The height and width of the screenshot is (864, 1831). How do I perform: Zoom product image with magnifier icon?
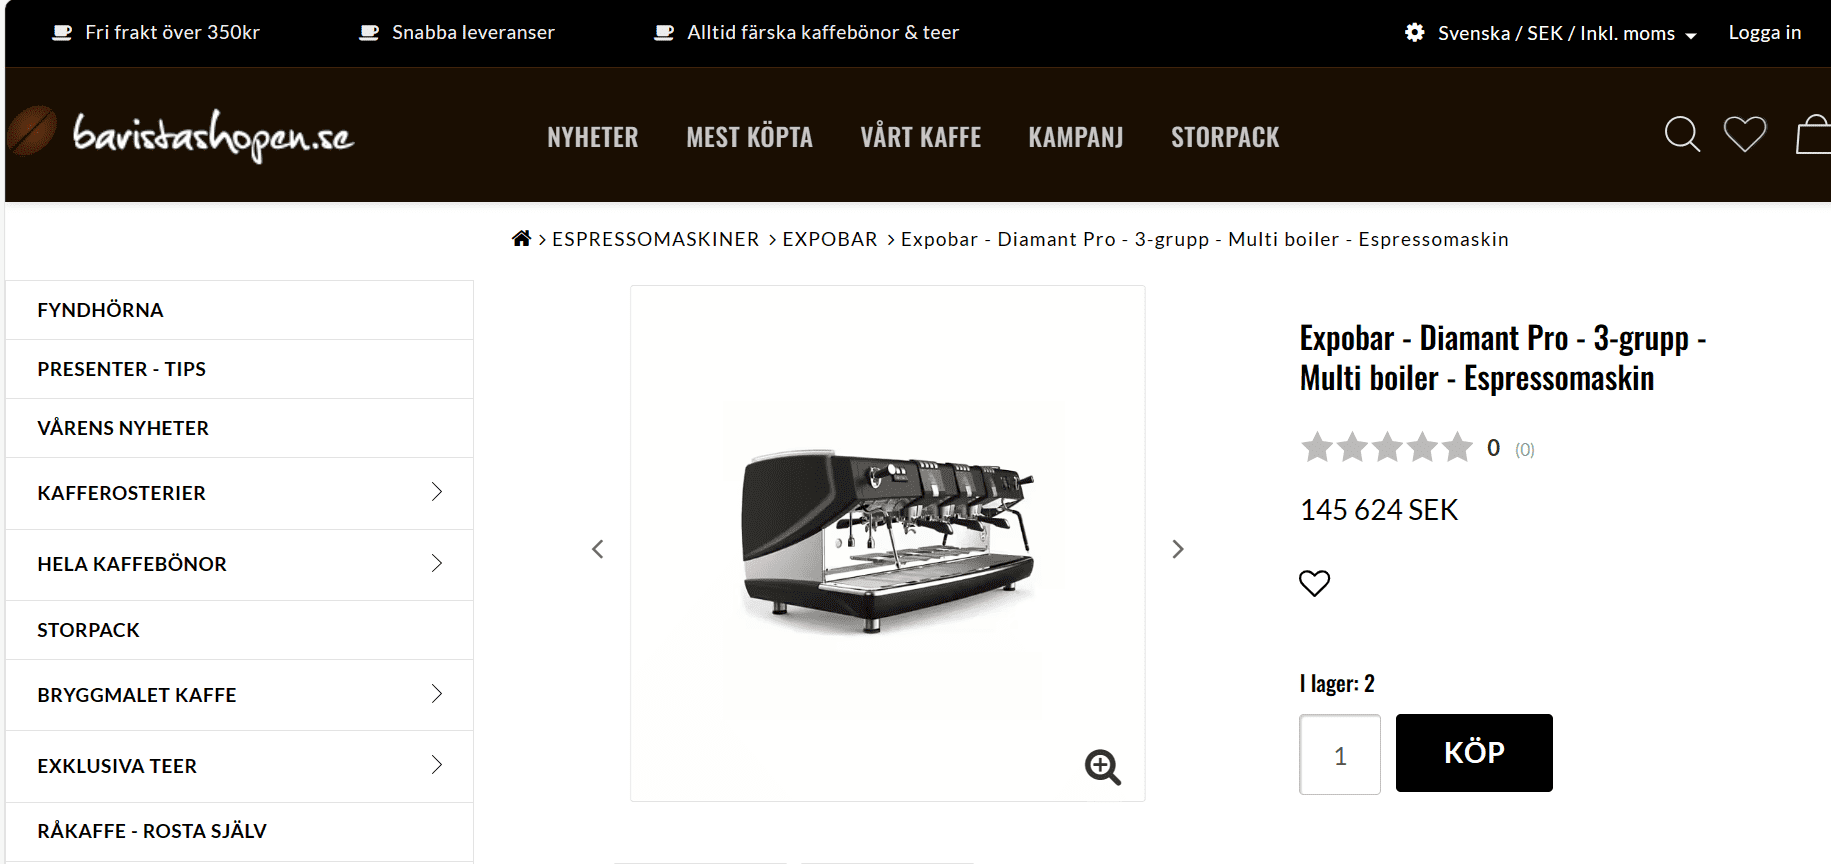1102,767
